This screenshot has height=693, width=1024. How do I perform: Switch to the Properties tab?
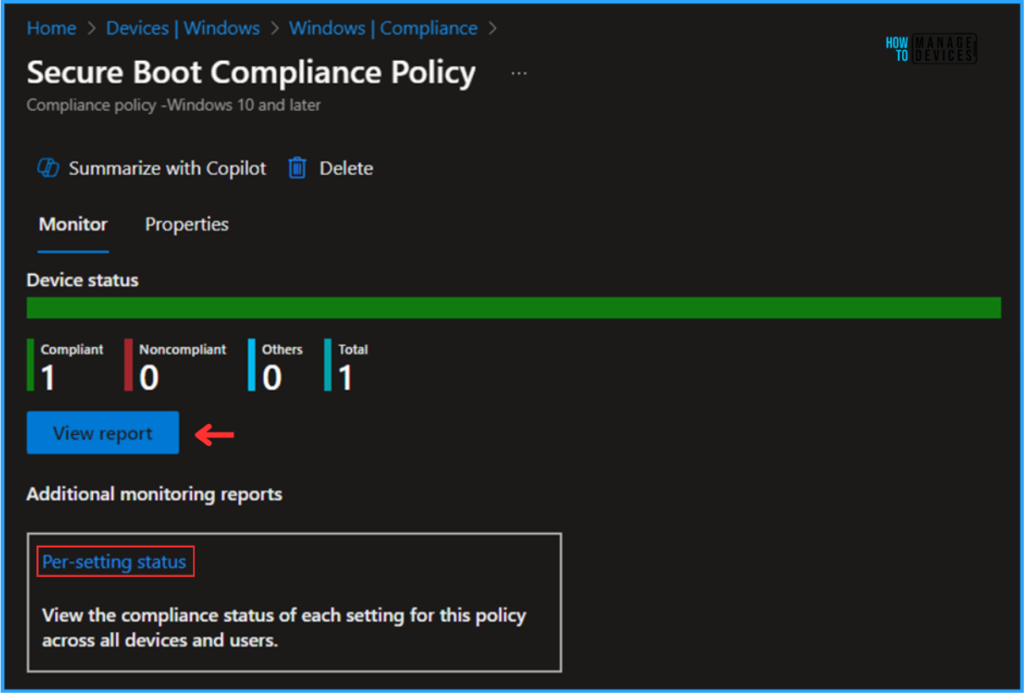pyautogui.click(x=187, y=224)
